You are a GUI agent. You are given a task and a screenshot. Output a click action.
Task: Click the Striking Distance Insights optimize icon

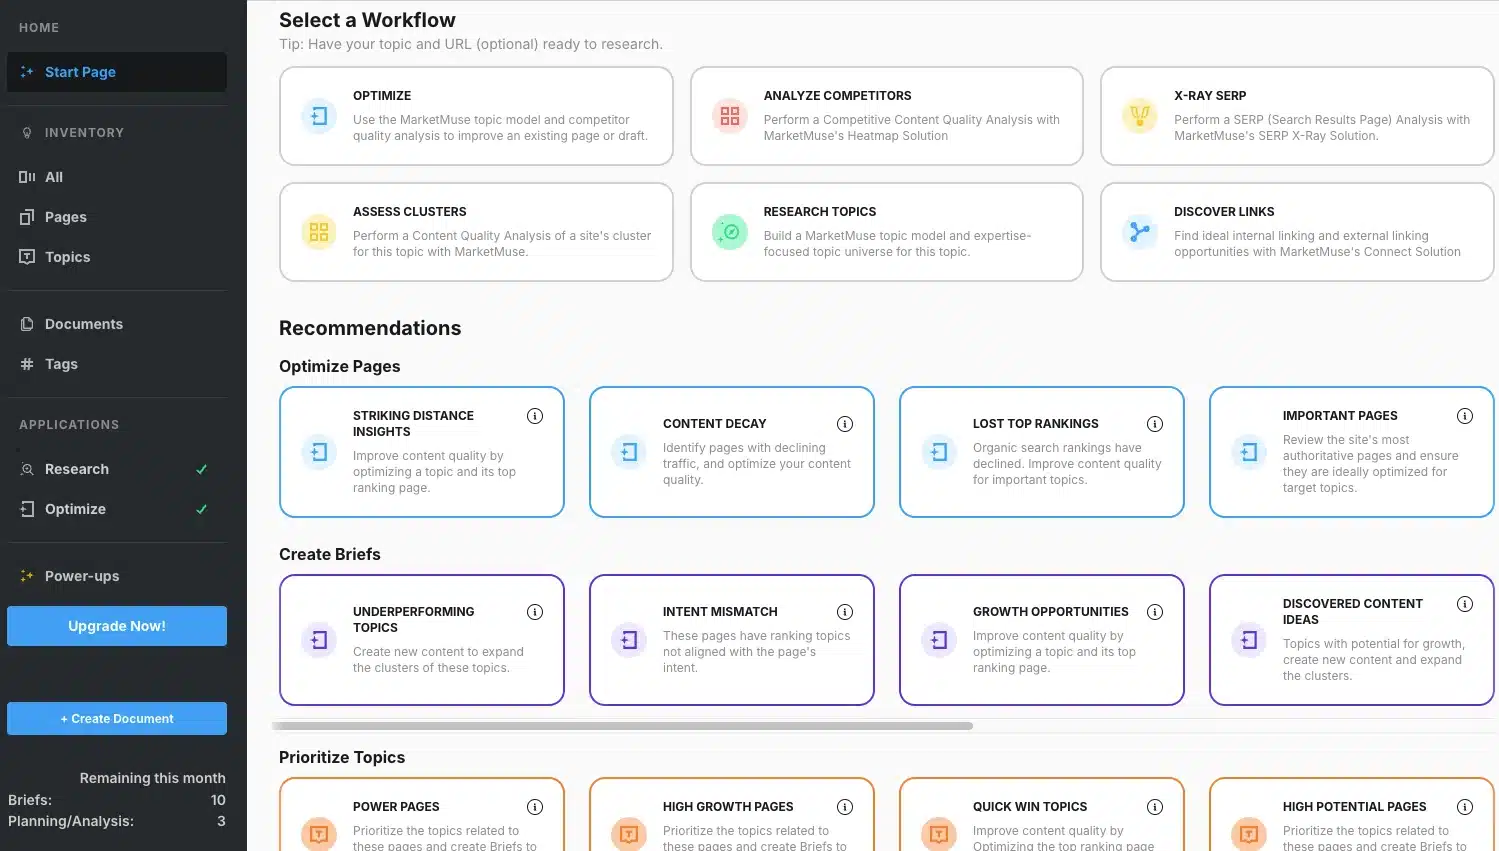point(319,452)
